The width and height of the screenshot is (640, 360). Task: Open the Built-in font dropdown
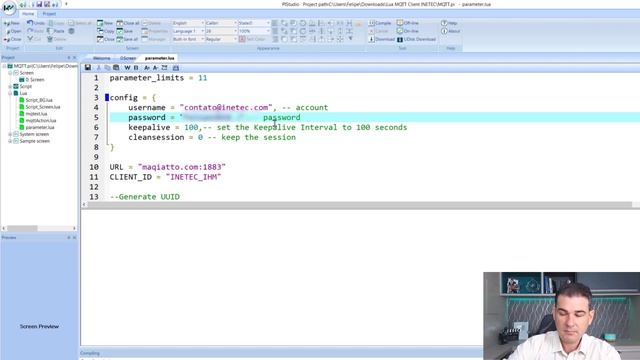point(188,39)
